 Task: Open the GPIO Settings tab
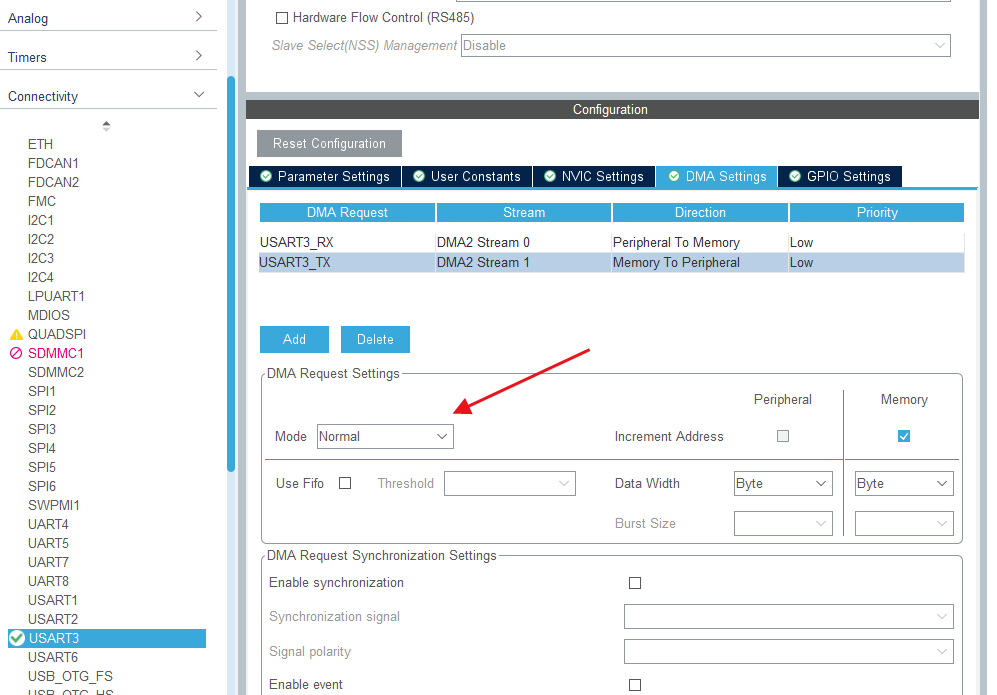pos(839,176)
